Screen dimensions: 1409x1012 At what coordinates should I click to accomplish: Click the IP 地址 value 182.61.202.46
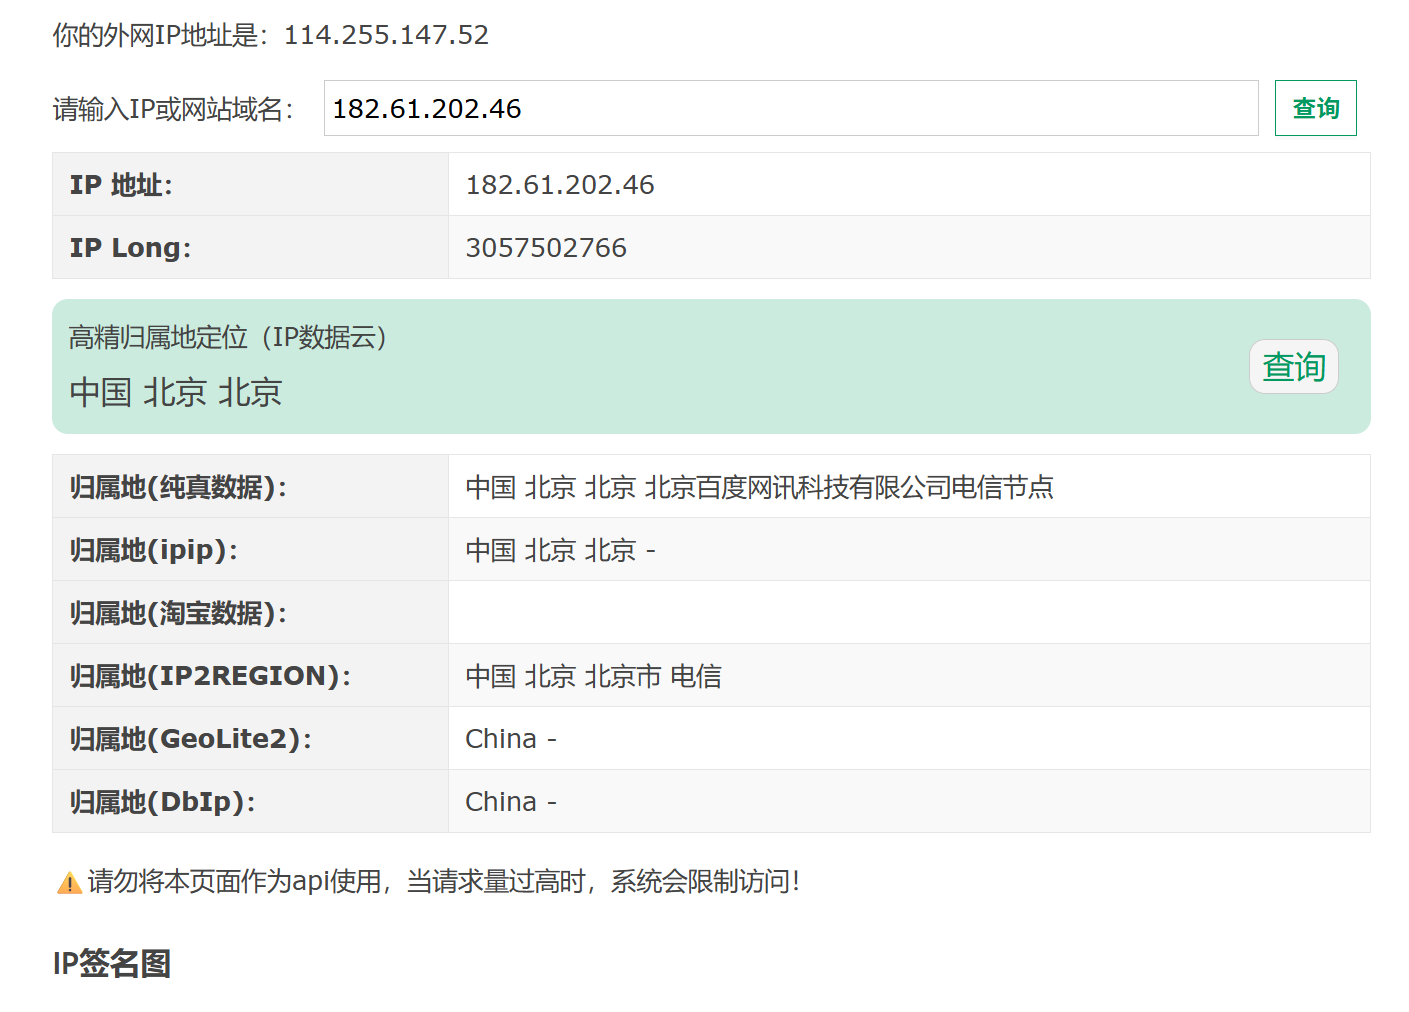(x=560, y=185)
